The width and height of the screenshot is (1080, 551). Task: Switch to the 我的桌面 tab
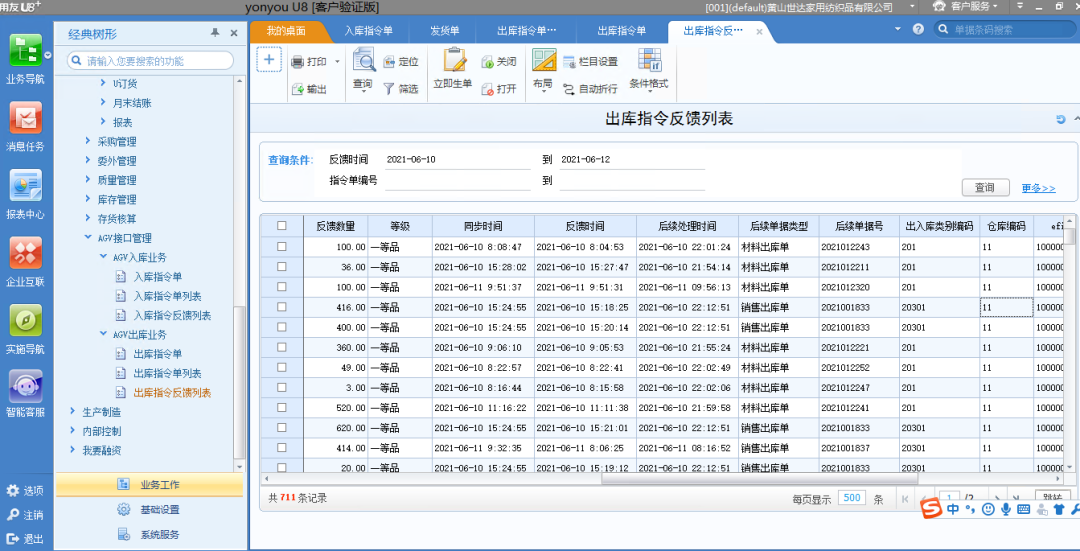[x=287, y=31]
